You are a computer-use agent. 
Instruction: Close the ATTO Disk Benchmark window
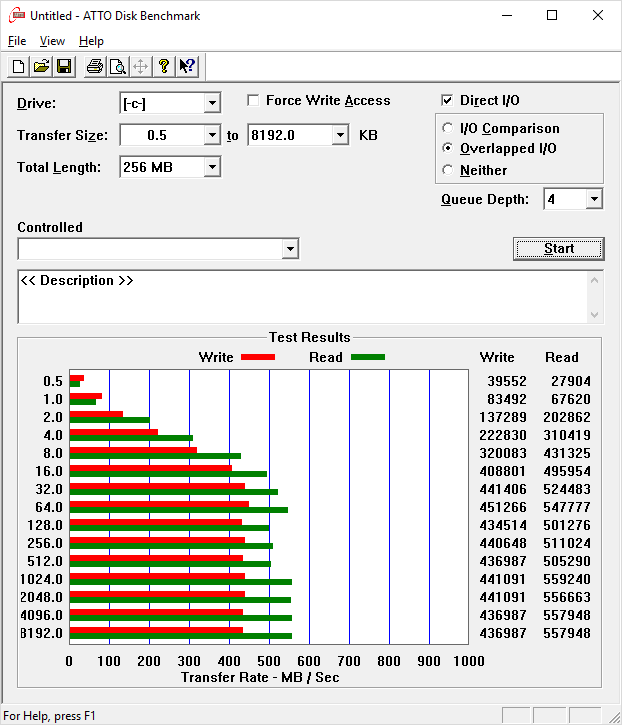click(598, 15)
